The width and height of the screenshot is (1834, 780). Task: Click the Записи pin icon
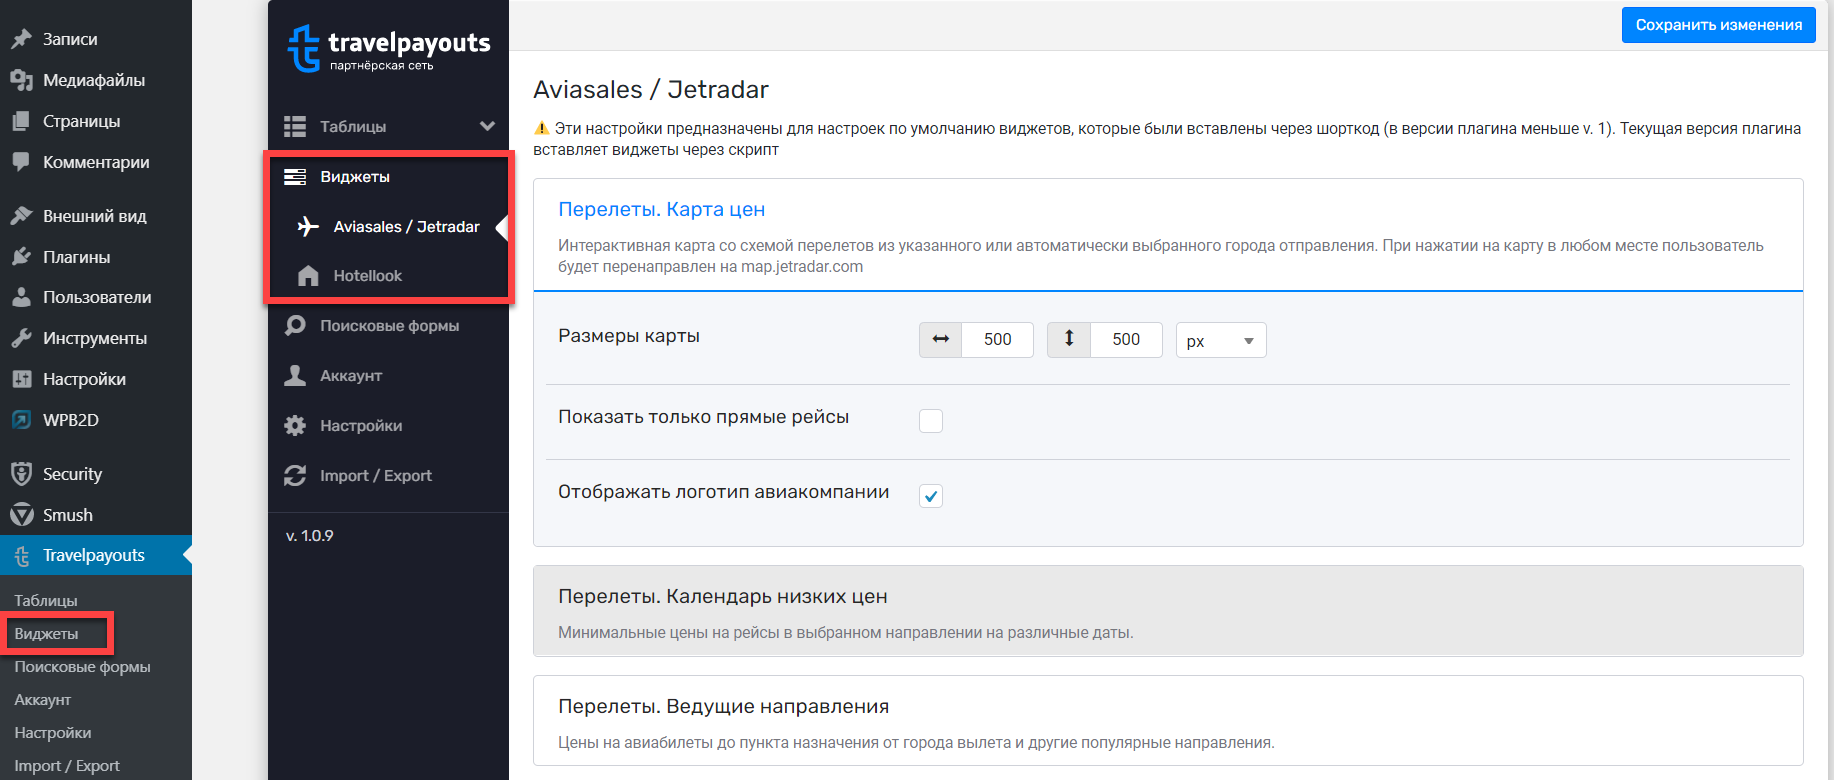point(21,39)
